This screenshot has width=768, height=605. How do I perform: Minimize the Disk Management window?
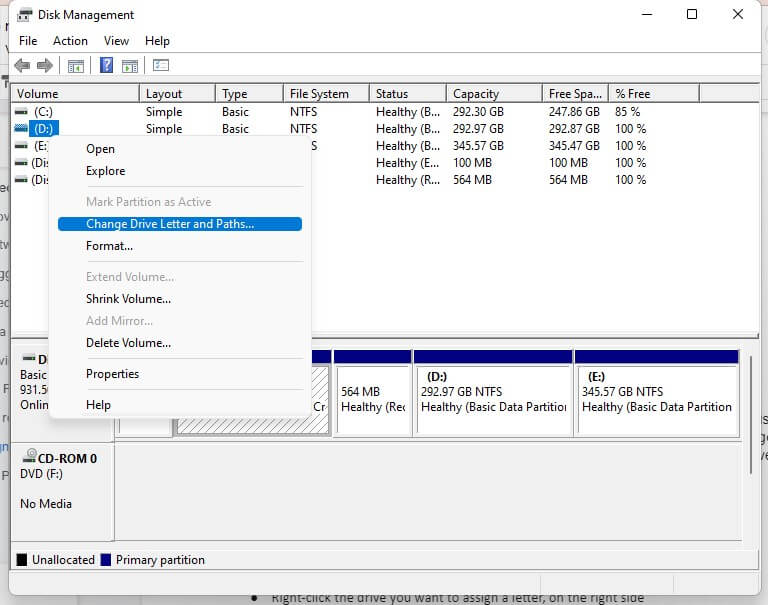click(647, 14)
